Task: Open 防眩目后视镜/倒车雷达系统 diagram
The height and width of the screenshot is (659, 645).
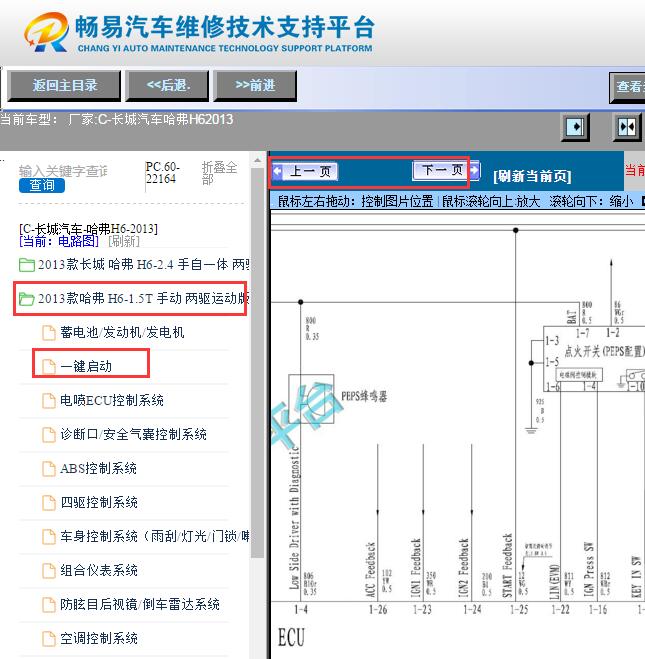Action: coord(140,604)
